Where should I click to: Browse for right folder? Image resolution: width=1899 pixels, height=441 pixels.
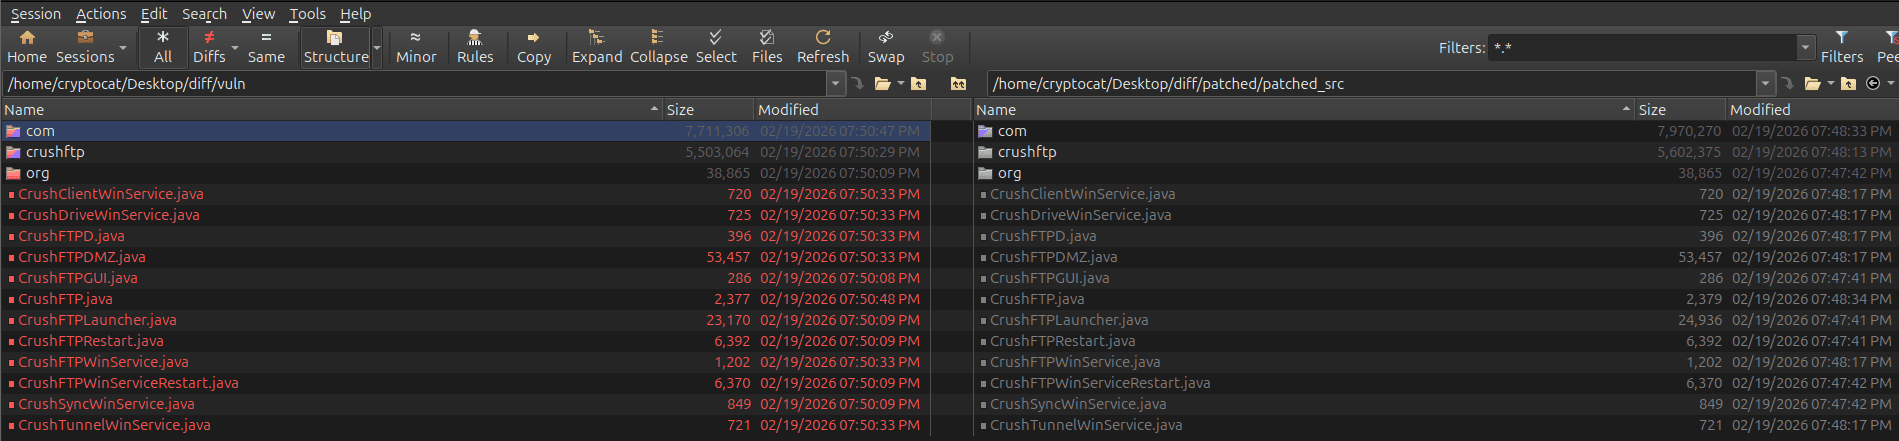[1812, 84]
